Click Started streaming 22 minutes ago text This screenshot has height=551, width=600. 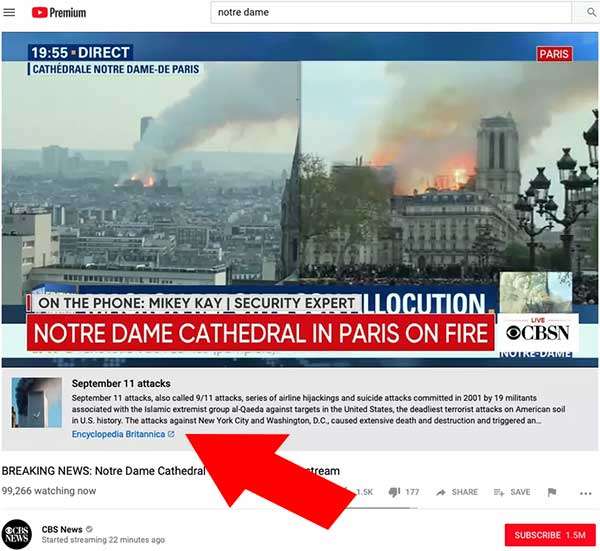(103, 540)
